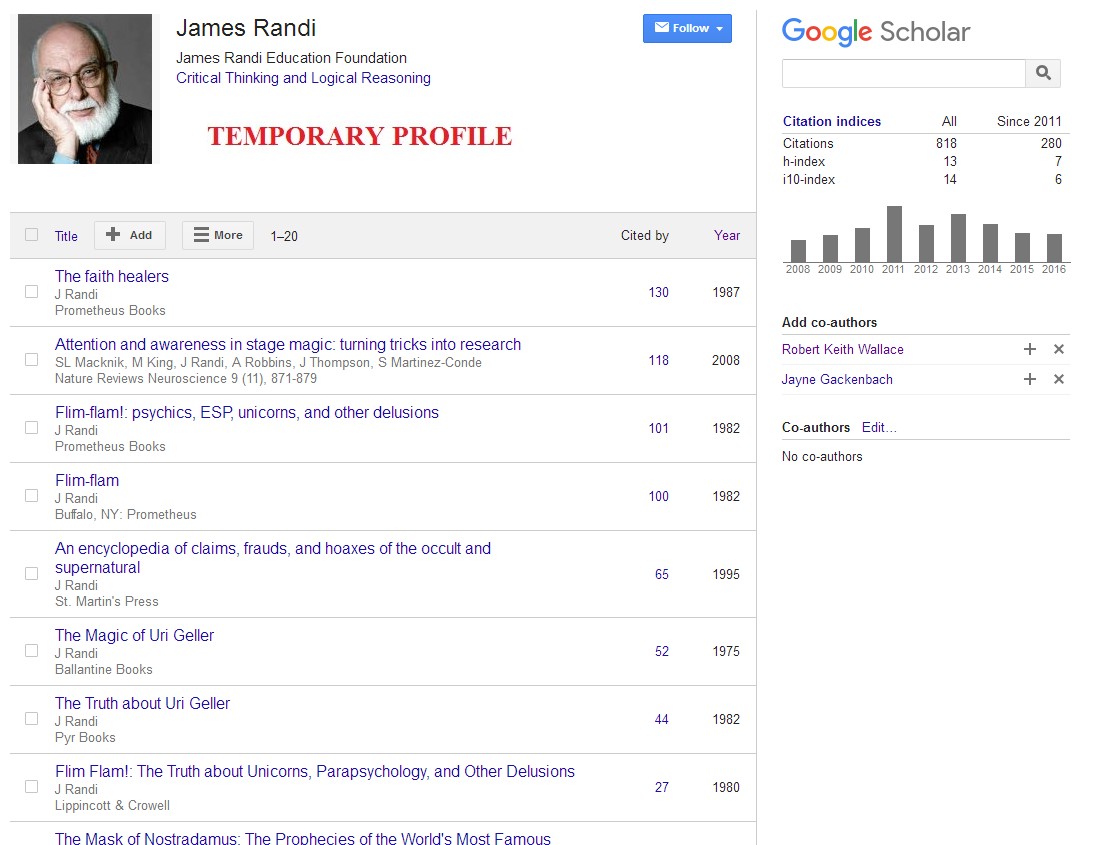Click the h-index All value 13
Screen dimensions: 1105x845
[x=950, y=161]
